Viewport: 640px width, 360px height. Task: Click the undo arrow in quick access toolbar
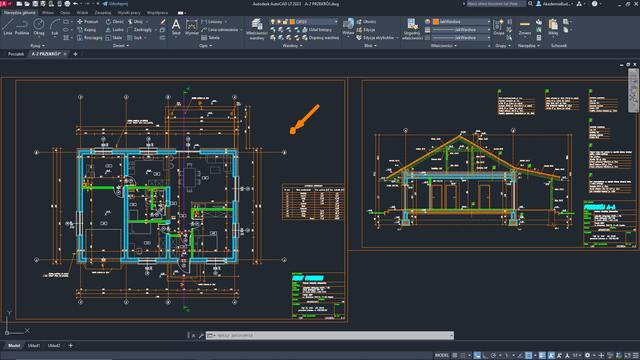(x=75, y=4)
